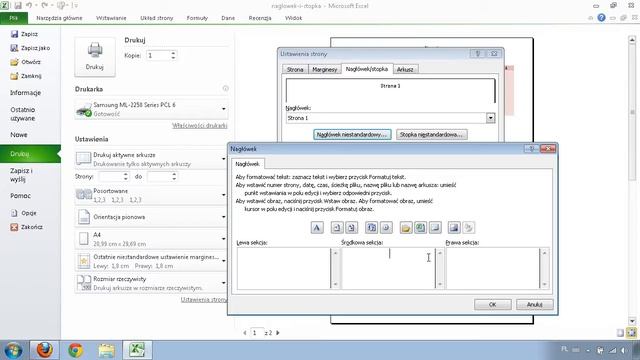This screenshot has height=360, width=640.
Task: Insert time clock icon in Nagłówek dialog
Action: click(x=386, y=227)
